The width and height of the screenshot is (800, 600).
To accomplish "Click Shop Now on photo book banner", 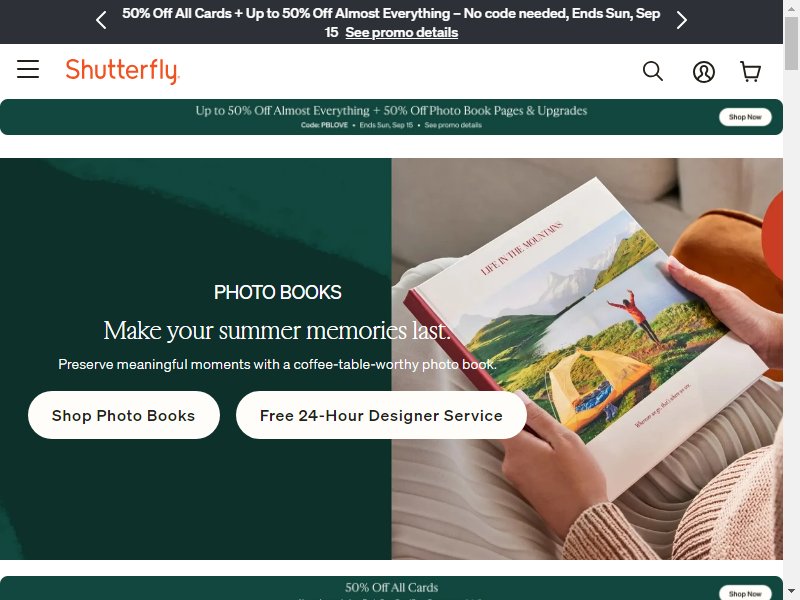I will pos(745,117).
